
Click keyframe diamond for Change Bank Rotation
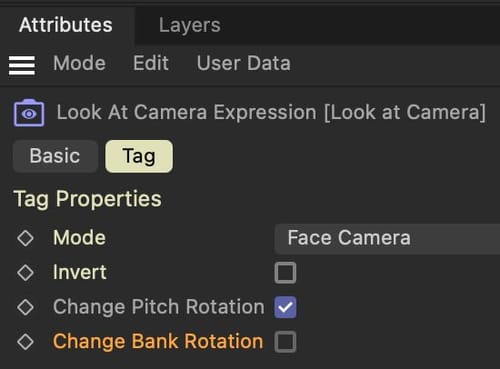tap(25, 342)
